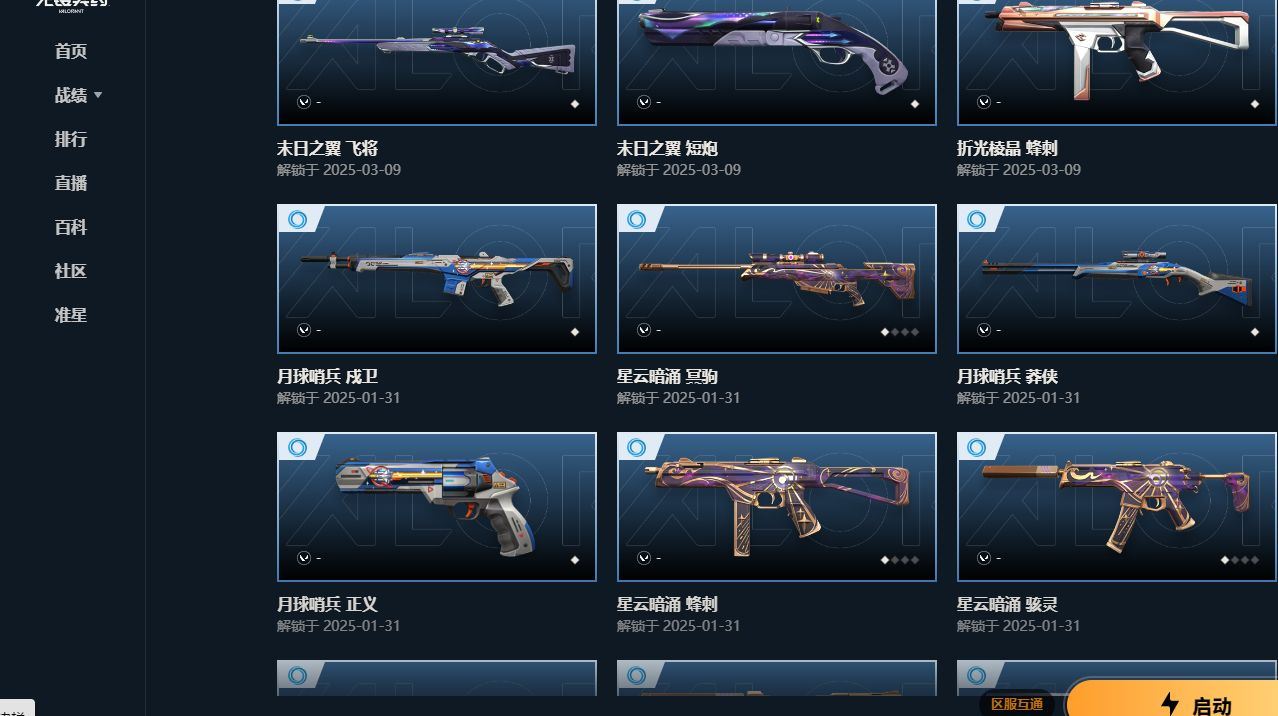Click the tier badge icon on 月球哨兵 正义 card
Screen dimensions: 1278x716
click(297, 447)
